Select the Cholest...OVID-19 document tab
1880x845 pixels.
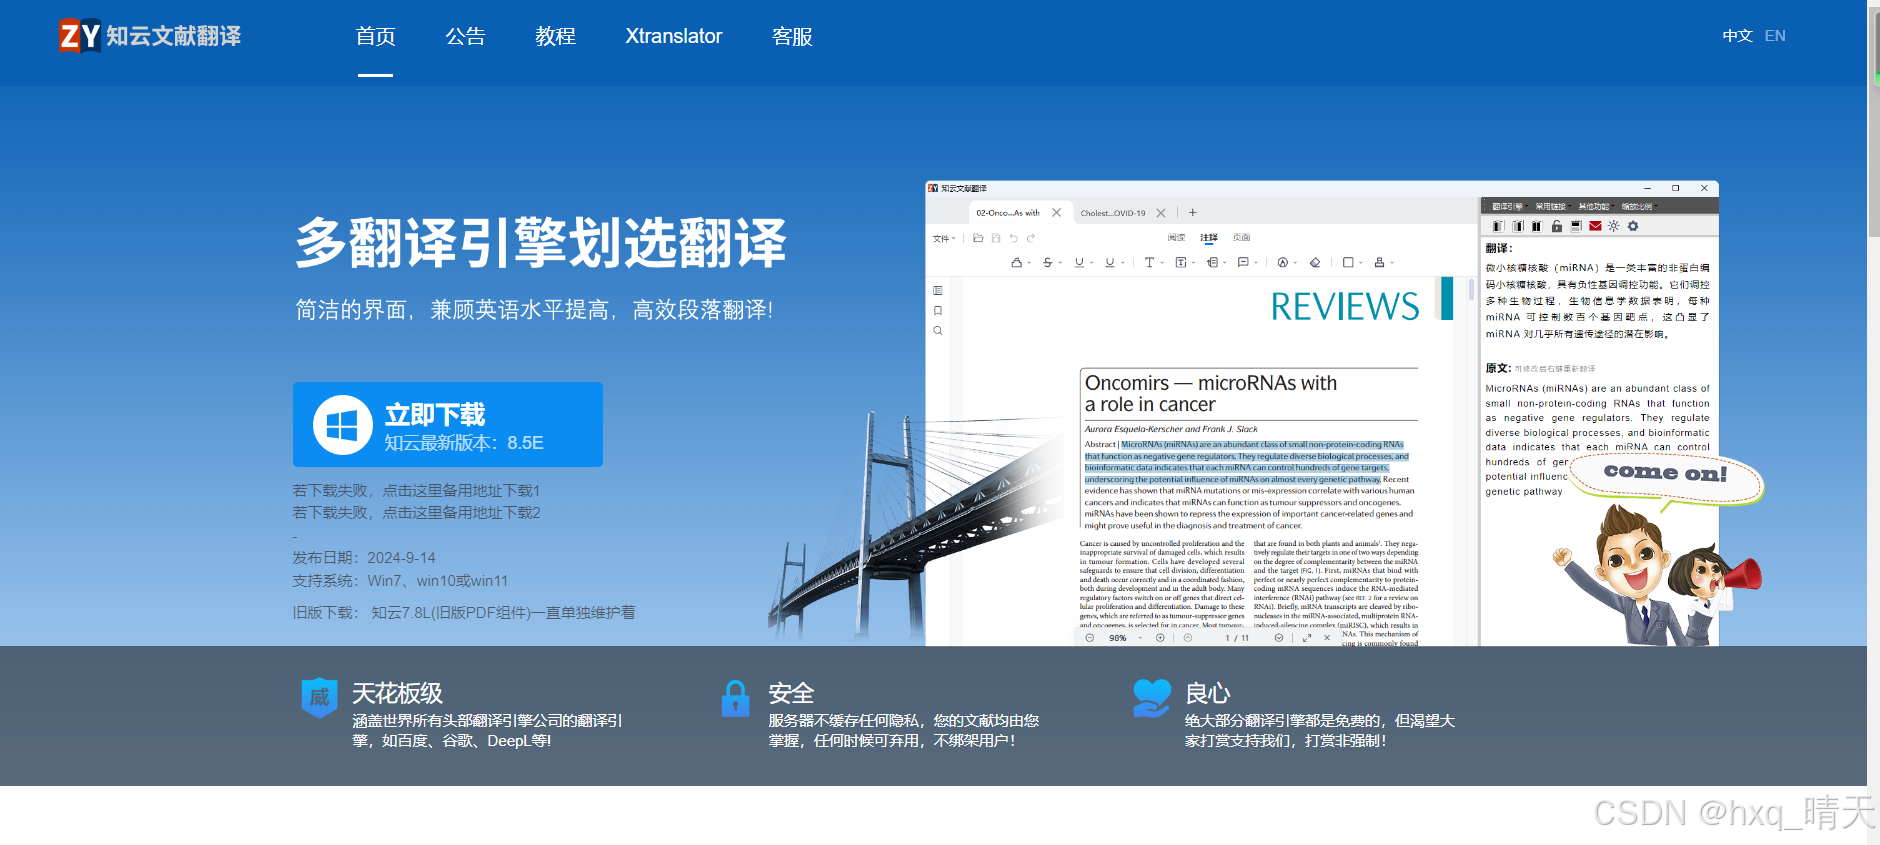point(1113,213)
